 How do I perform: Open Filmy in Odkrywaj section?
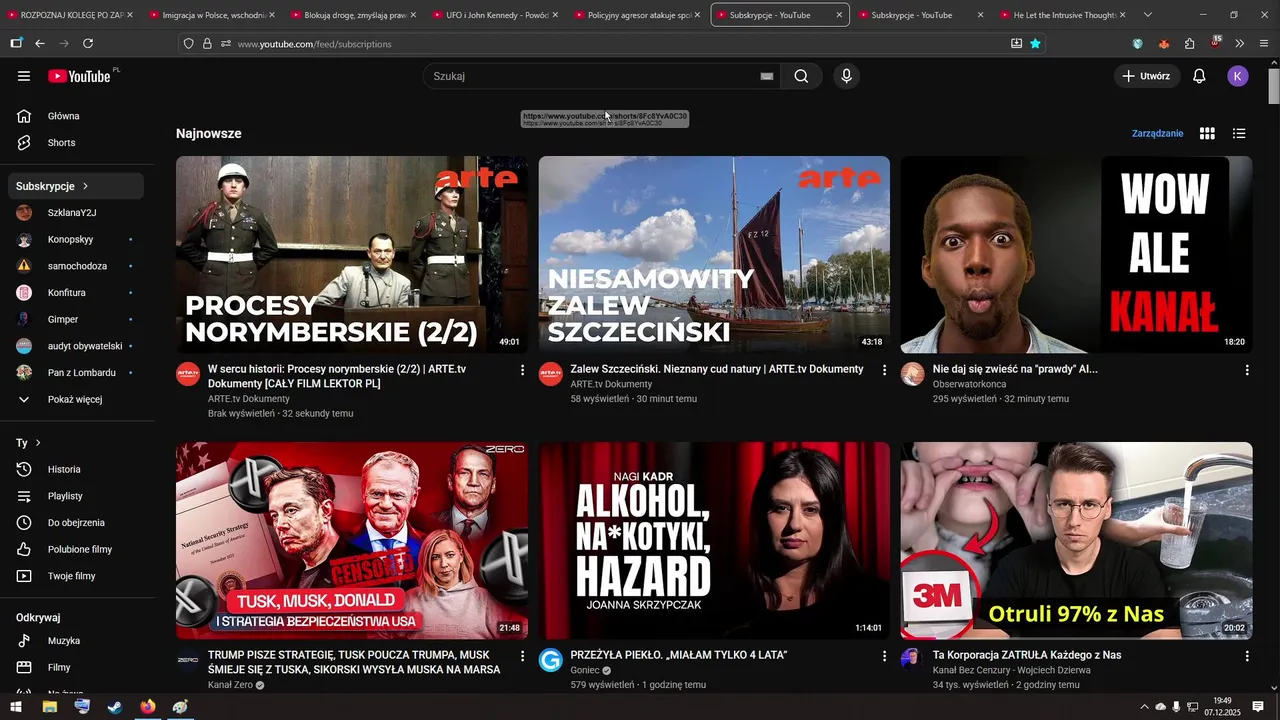click(x=76, y=667)
